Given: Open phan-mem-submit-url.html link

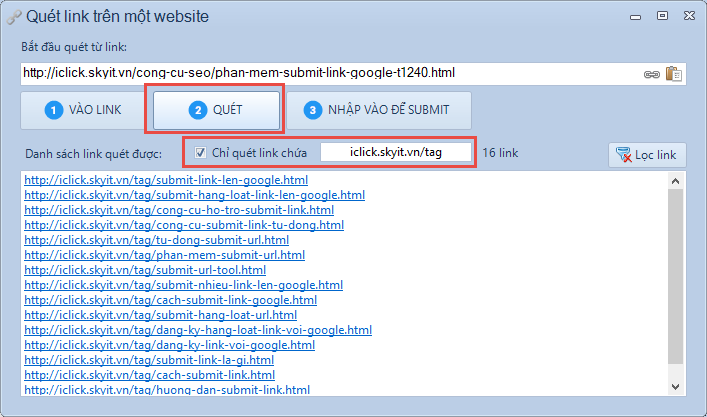Looking at the screenshot, I should [165, 255].
